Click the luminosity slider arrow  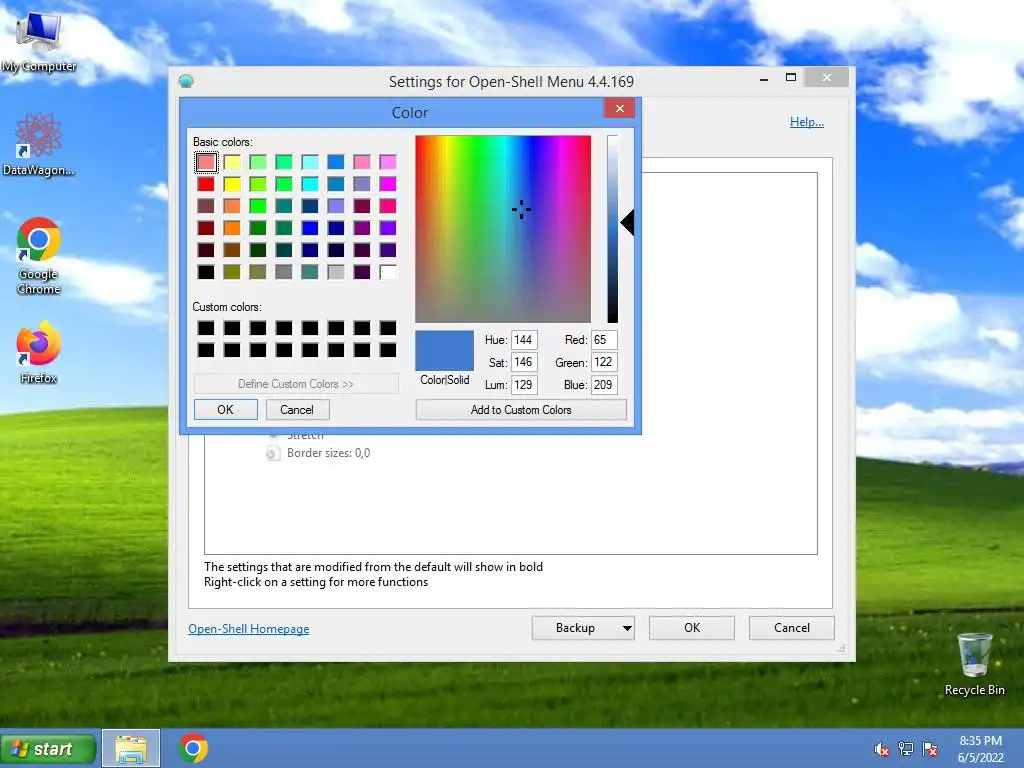pos(627,223)
